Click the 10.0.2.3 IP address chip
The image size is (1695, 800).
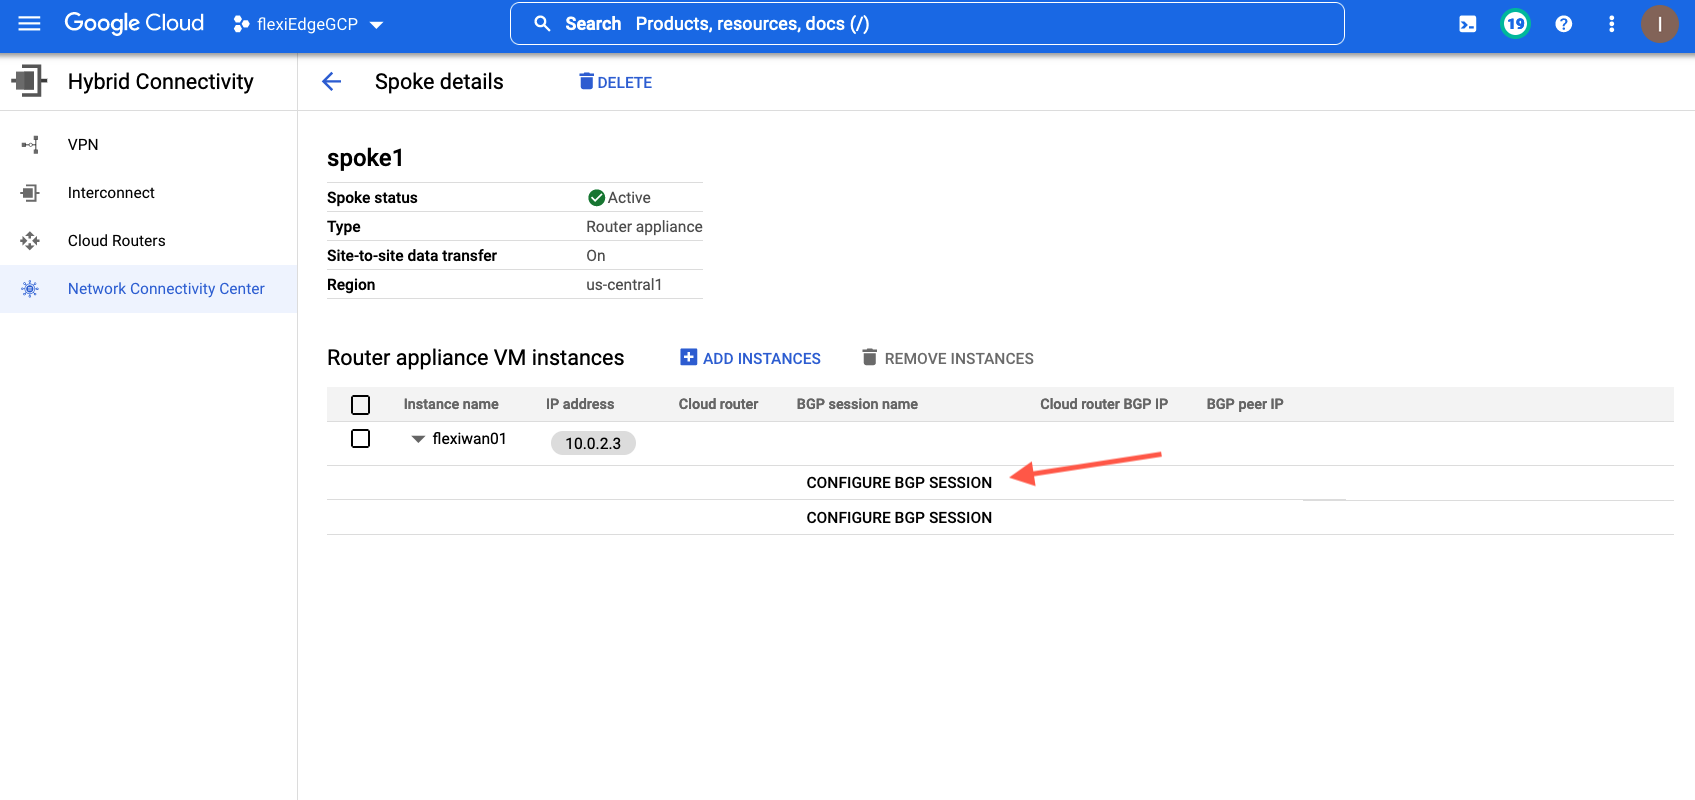(593, 443)
